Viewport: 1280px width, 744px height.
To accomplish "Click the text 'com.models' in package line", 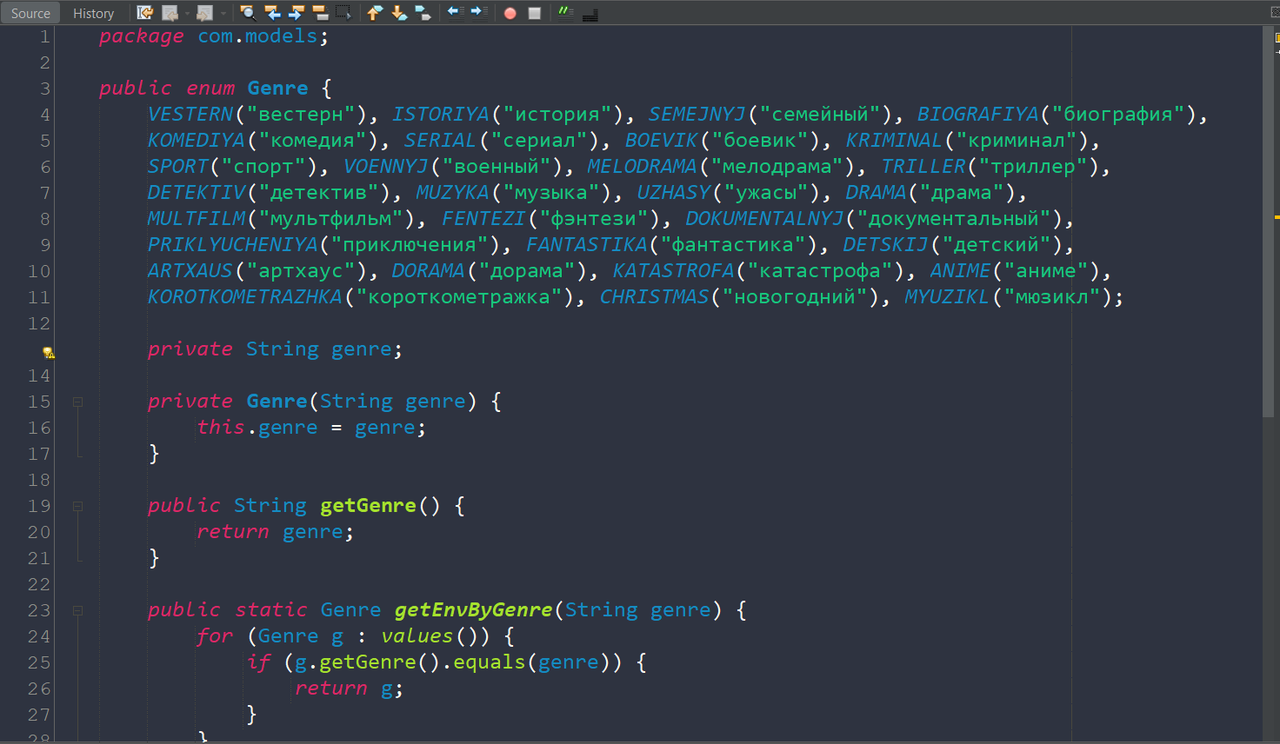I will (257, 36).
